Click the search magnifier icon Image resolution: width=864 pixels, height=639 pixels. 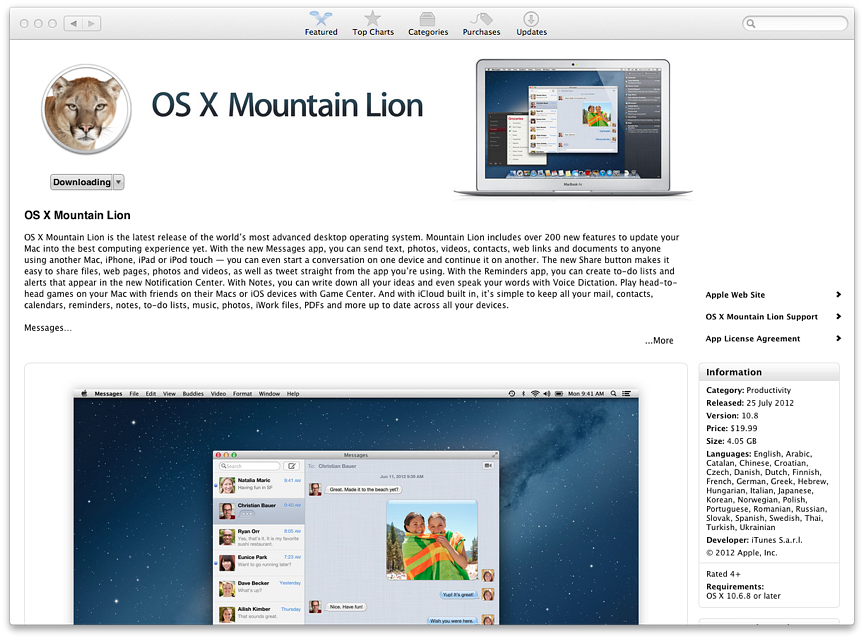(750, 23)
